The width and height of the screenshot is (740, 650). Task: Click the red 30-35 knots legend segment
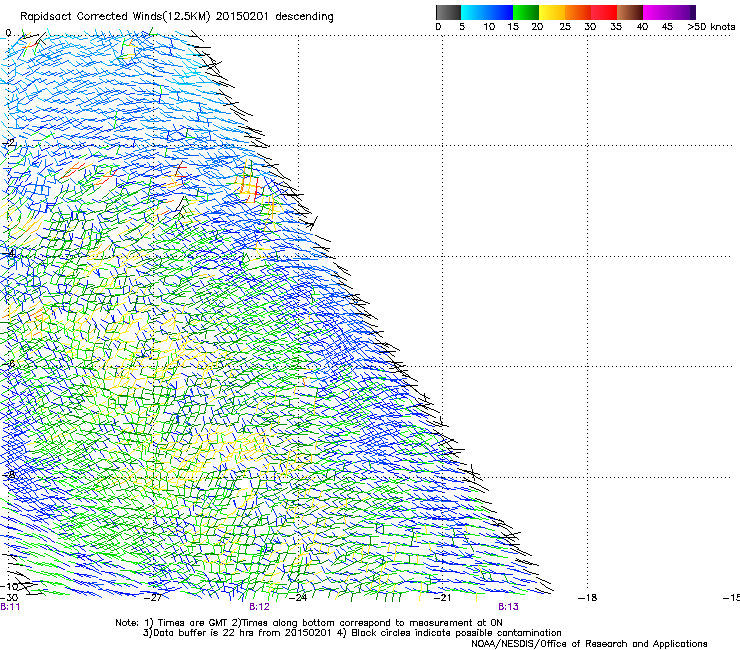point(604,12)
